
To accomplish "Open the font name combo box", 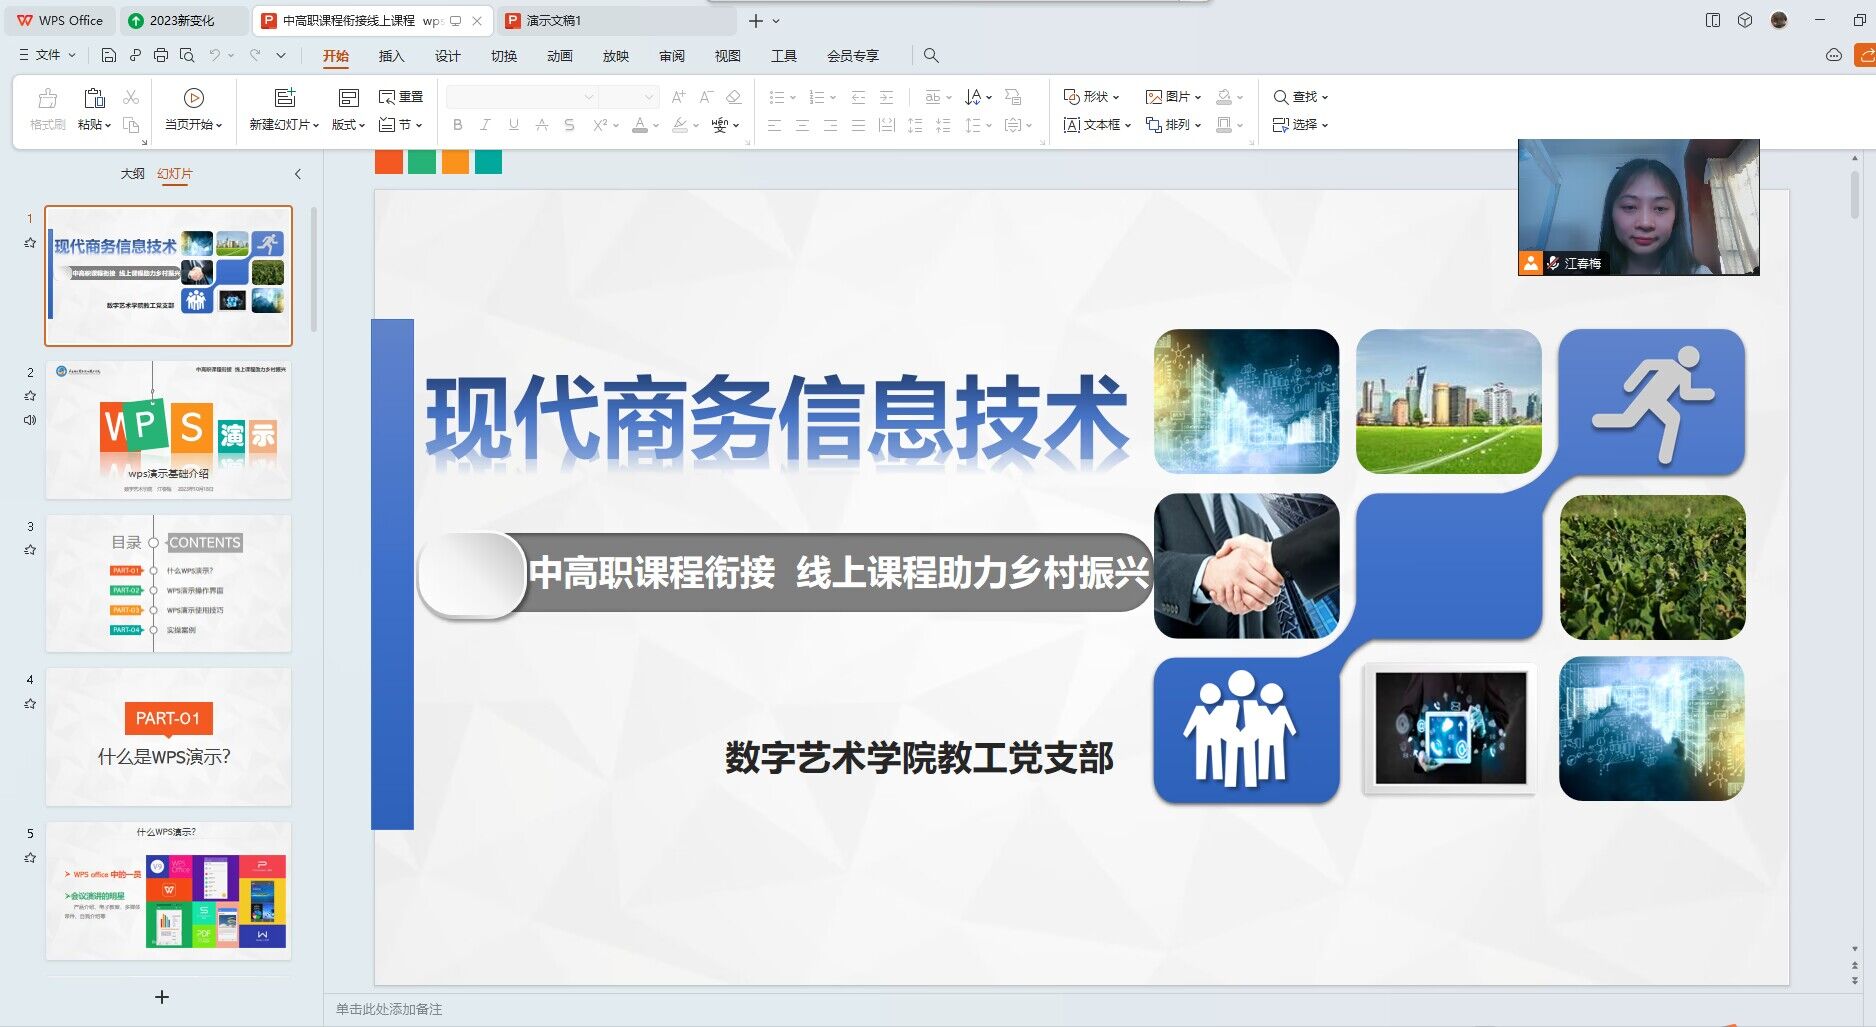I will [x=521, y=97].
